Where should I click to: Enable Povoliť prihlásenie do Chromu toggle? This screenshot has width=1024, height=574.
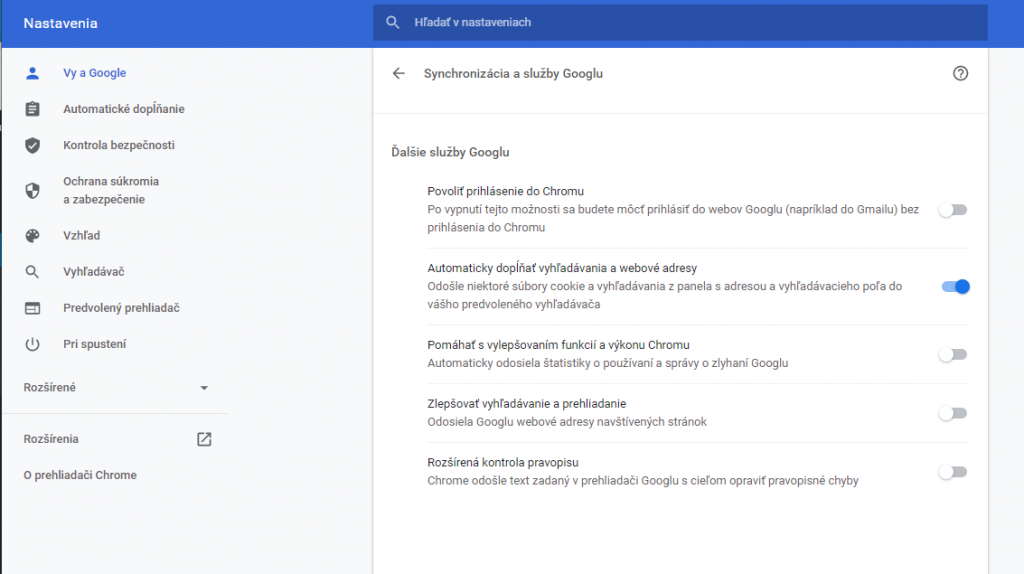coord(953,210)
